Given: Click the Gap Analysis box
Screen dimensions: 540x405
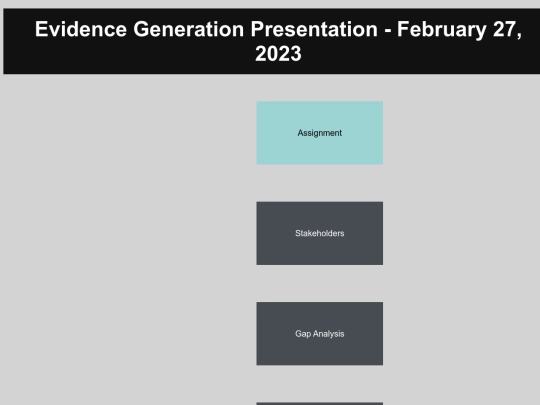Looking at the screenshot, I should click(320, 334).
